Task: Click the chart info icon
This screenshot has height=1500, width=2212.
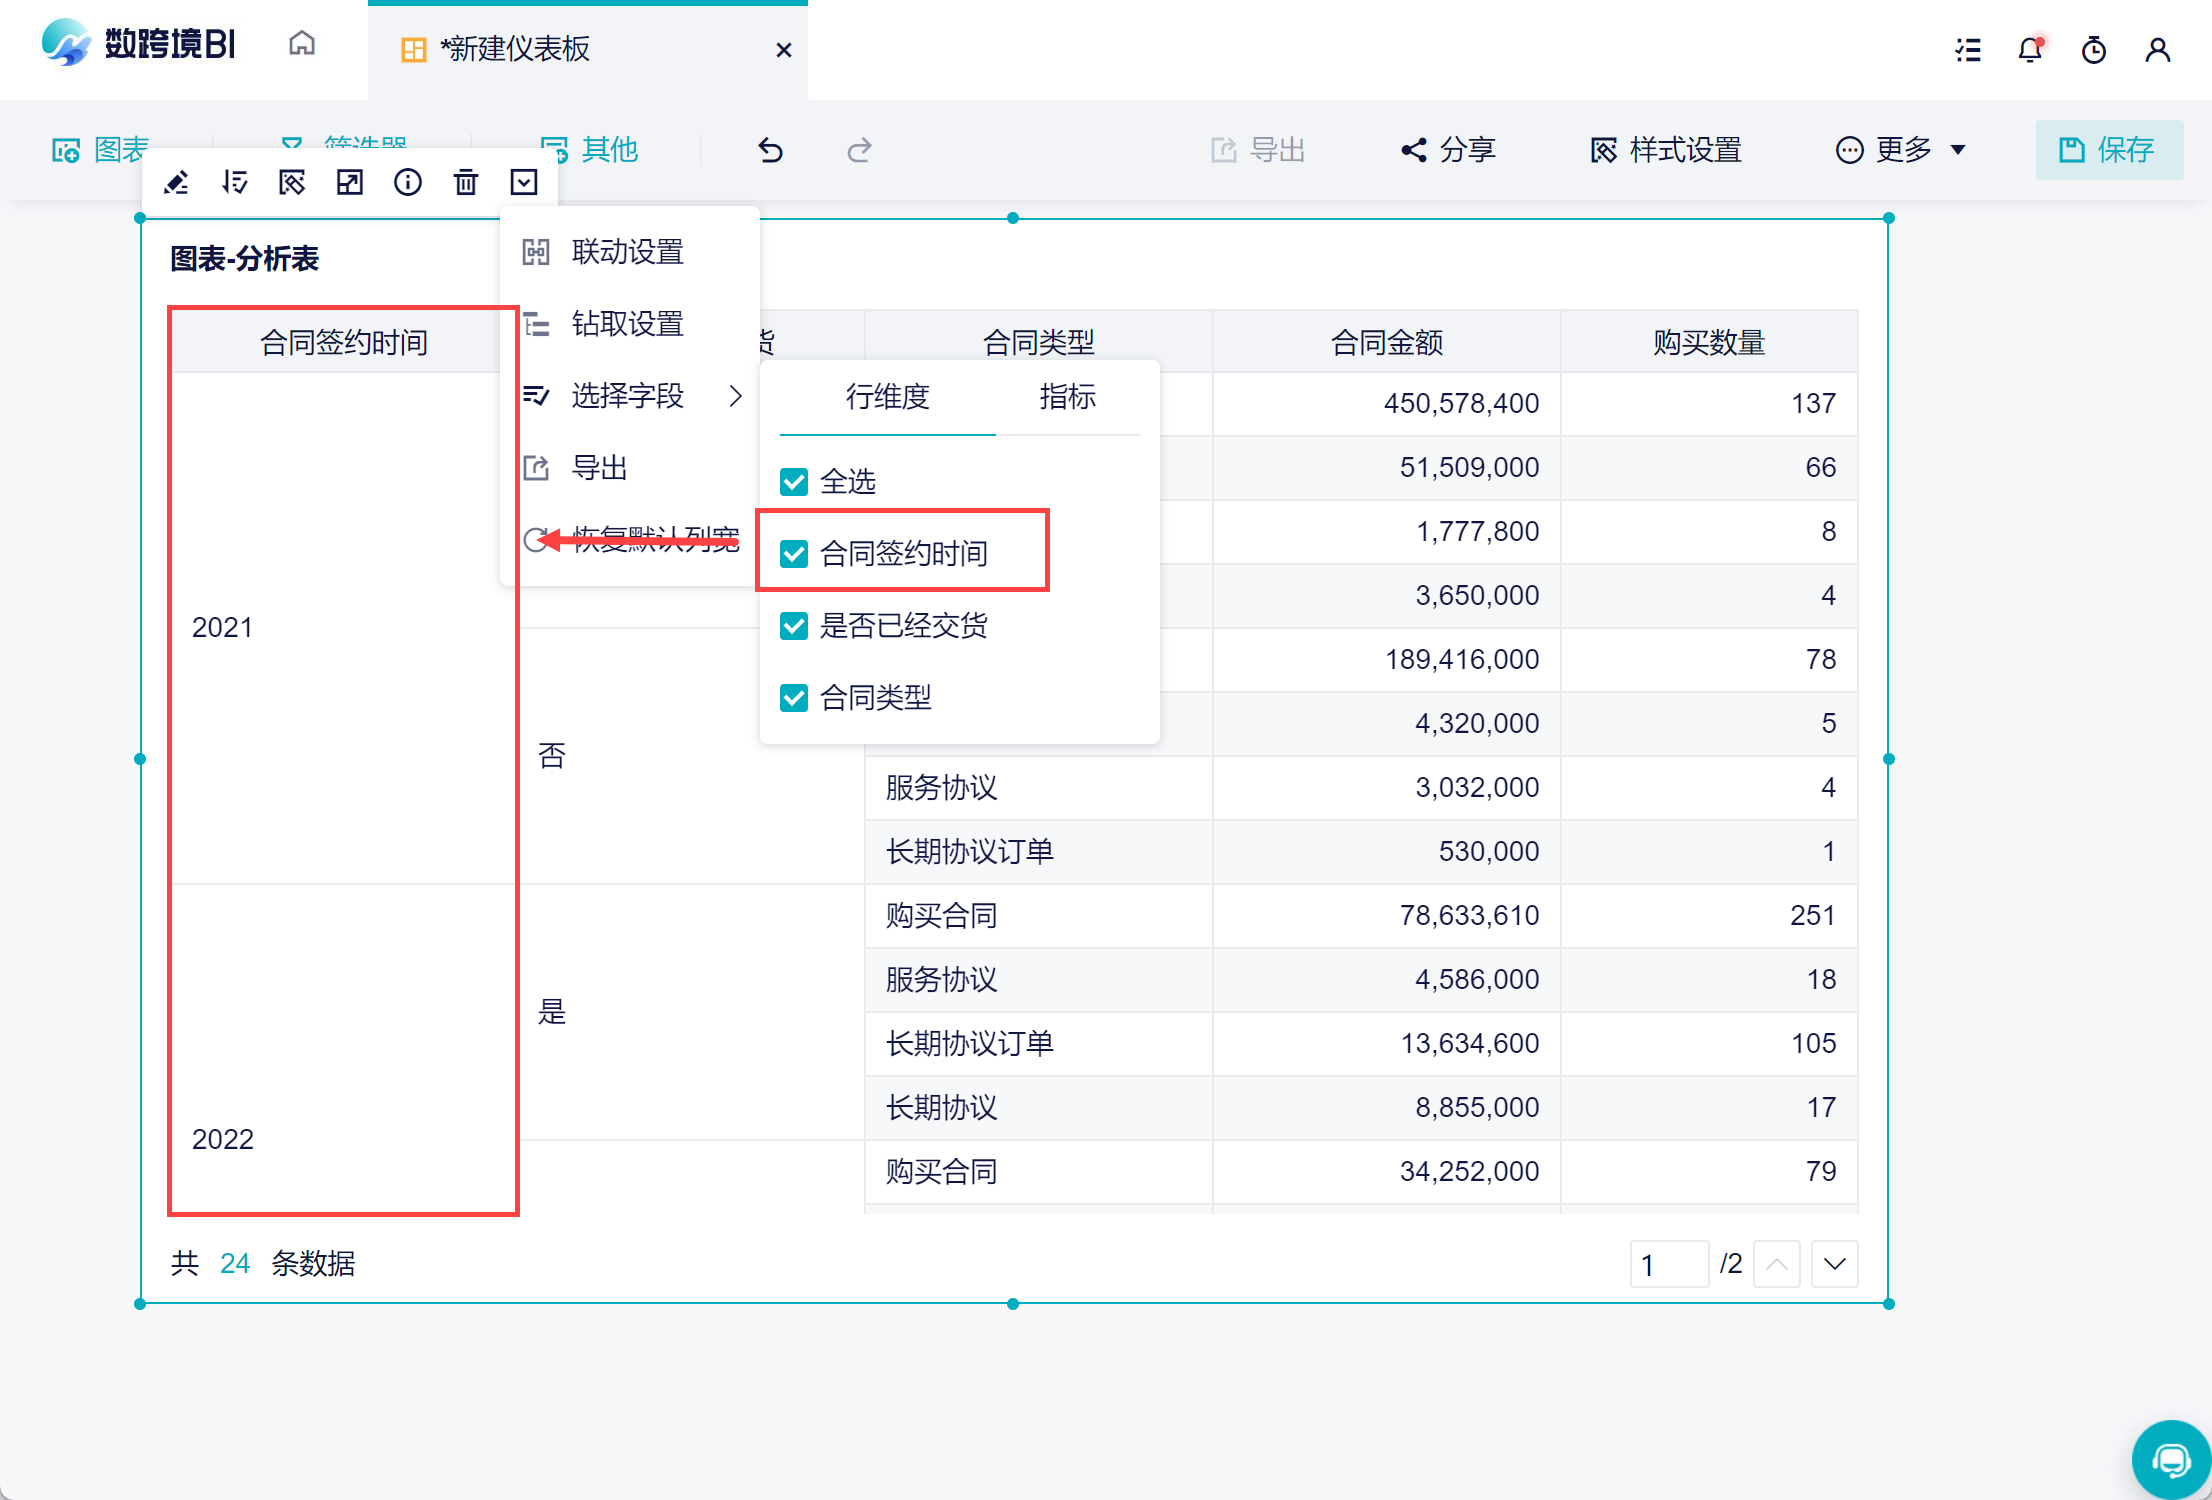Action: pyautogui.click(x=408, y=182)
